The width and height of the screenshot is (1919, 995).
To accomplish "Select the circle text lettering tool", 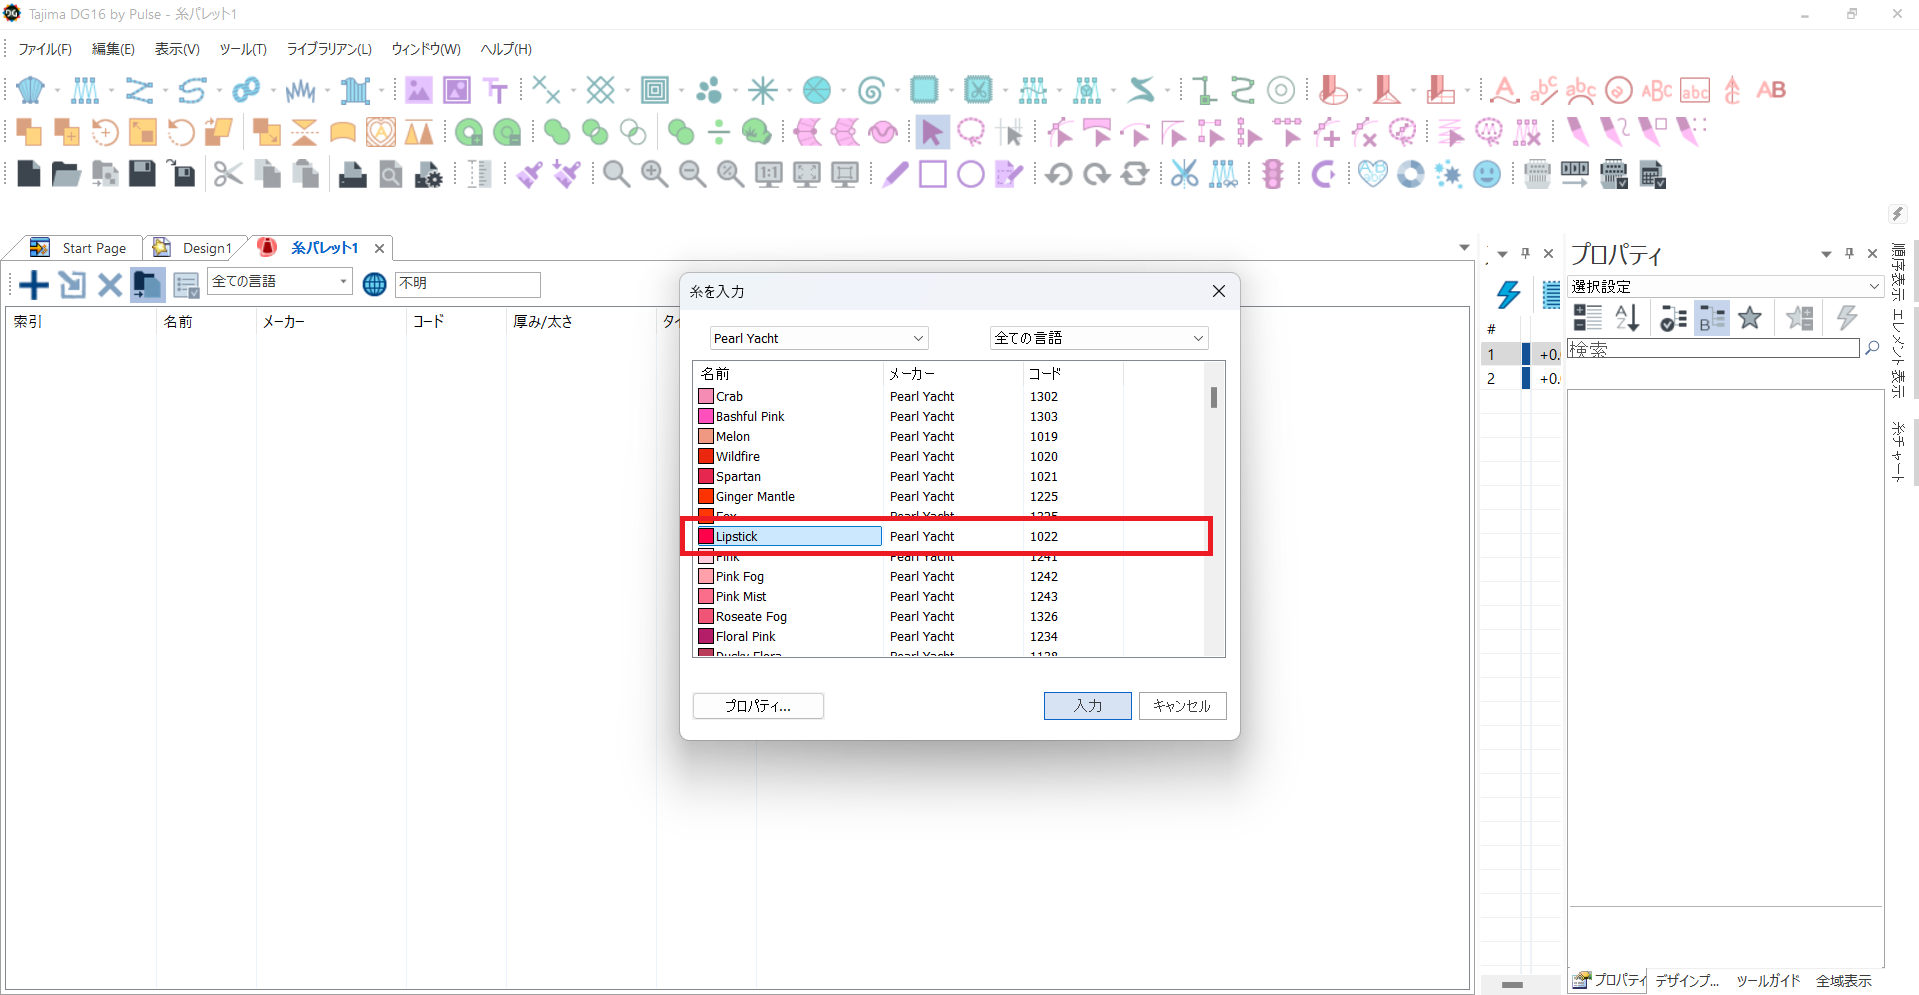I will [1618, 90].
